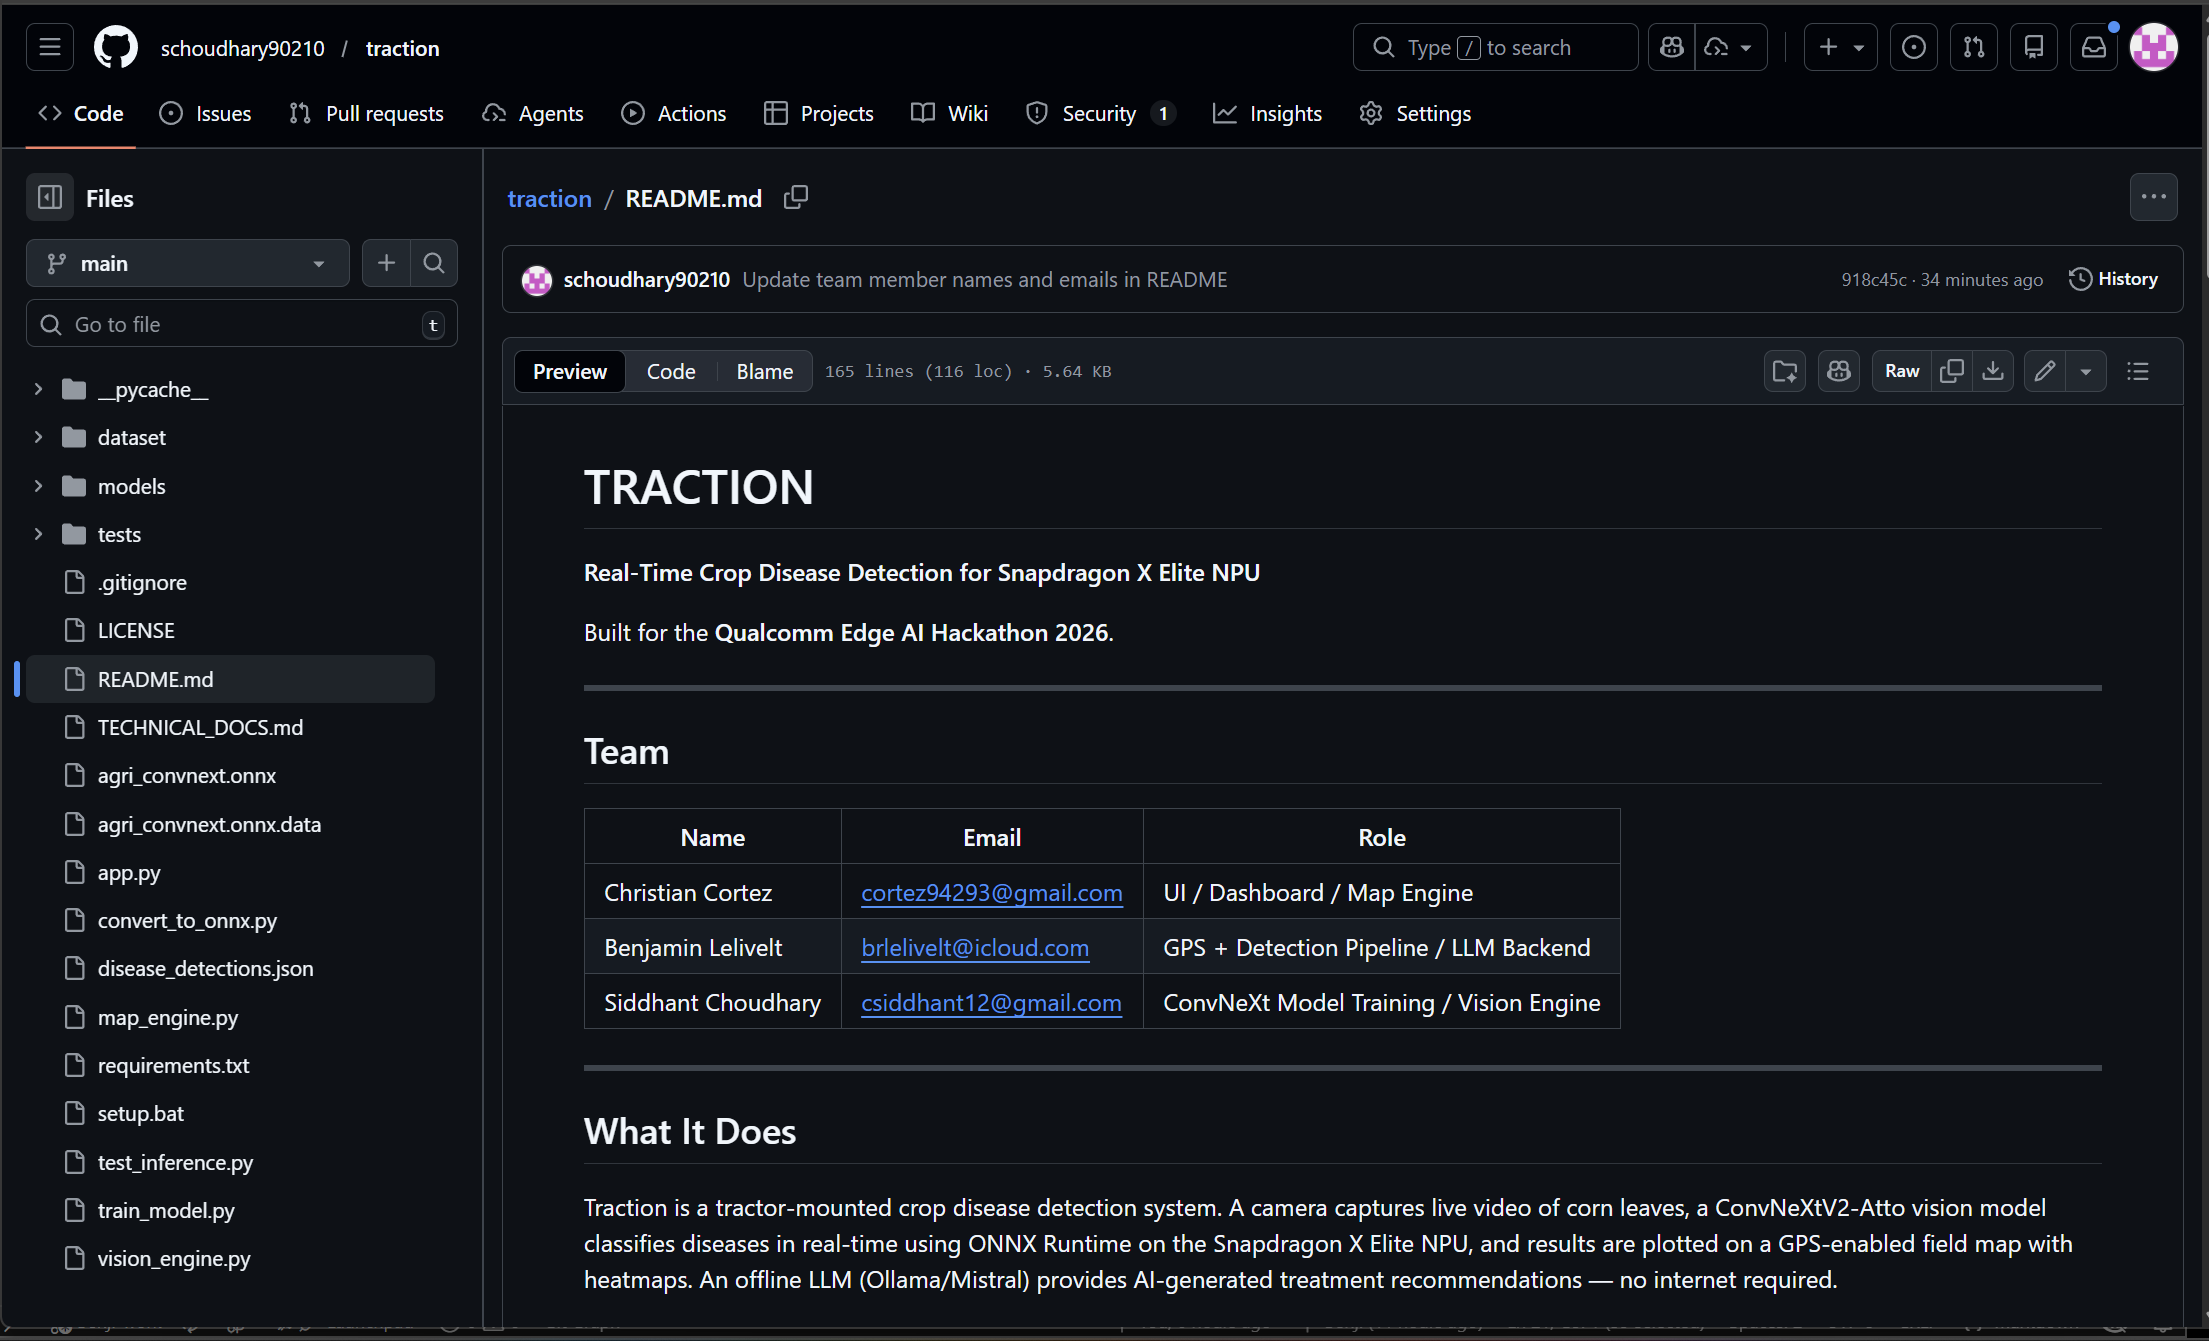Switch to Blame view
The image size is (2209, 1341).
click(x=764, y=371)
